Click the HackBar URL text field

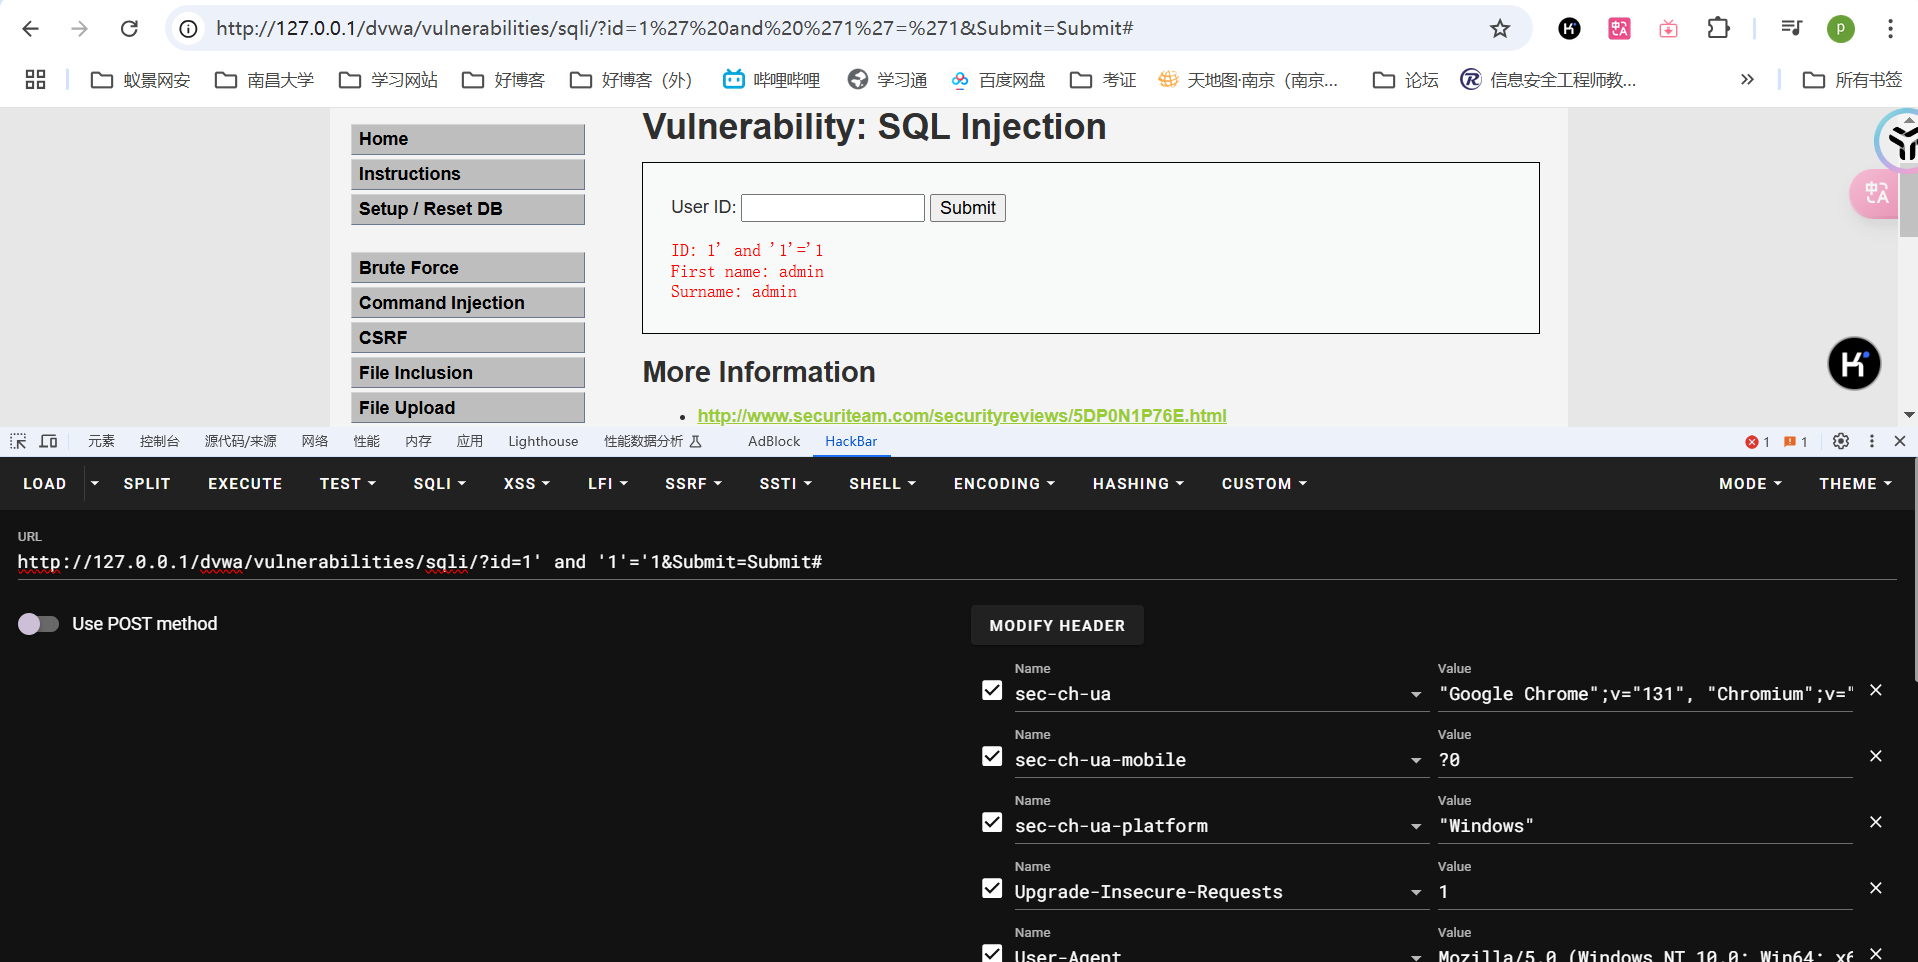coord(956,562)
